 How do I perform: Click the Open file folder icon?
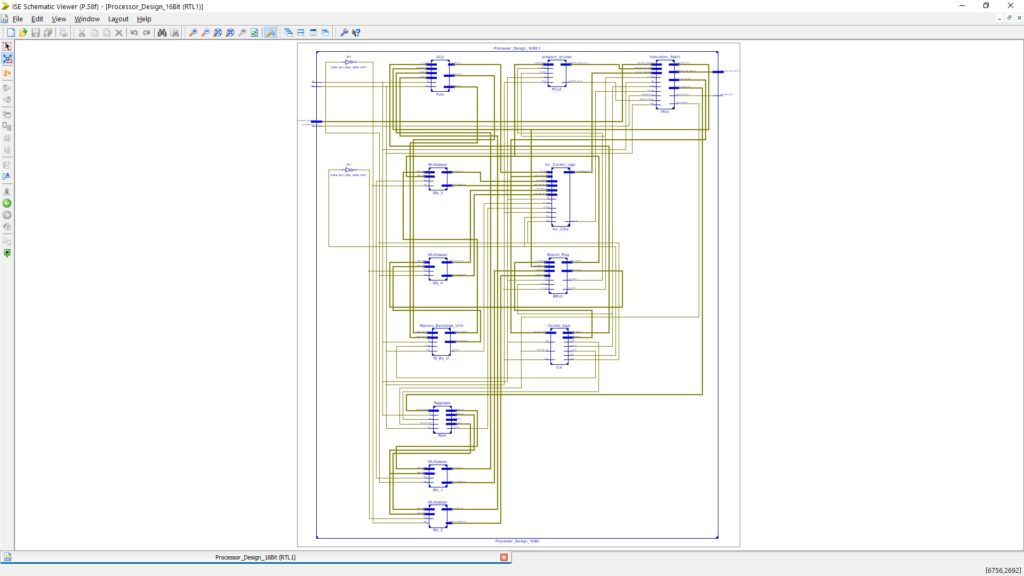23,33
